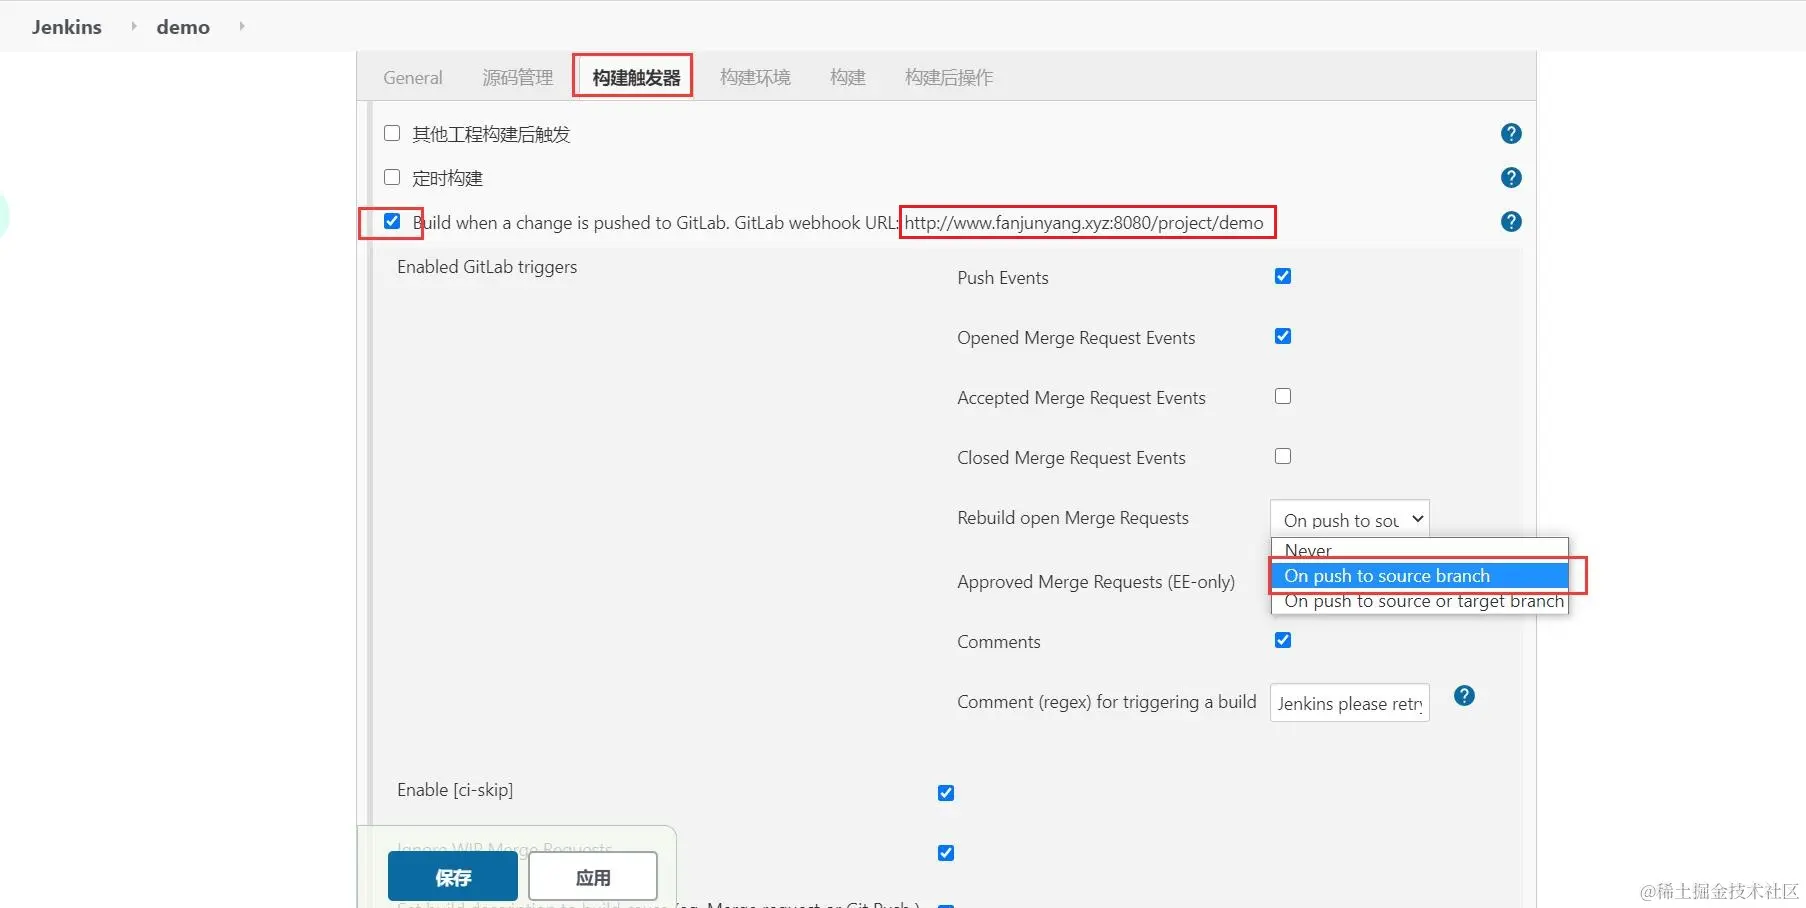1806x908 pixels.
Task: Choose On push to source or target branch
Action: [1419, 601]
